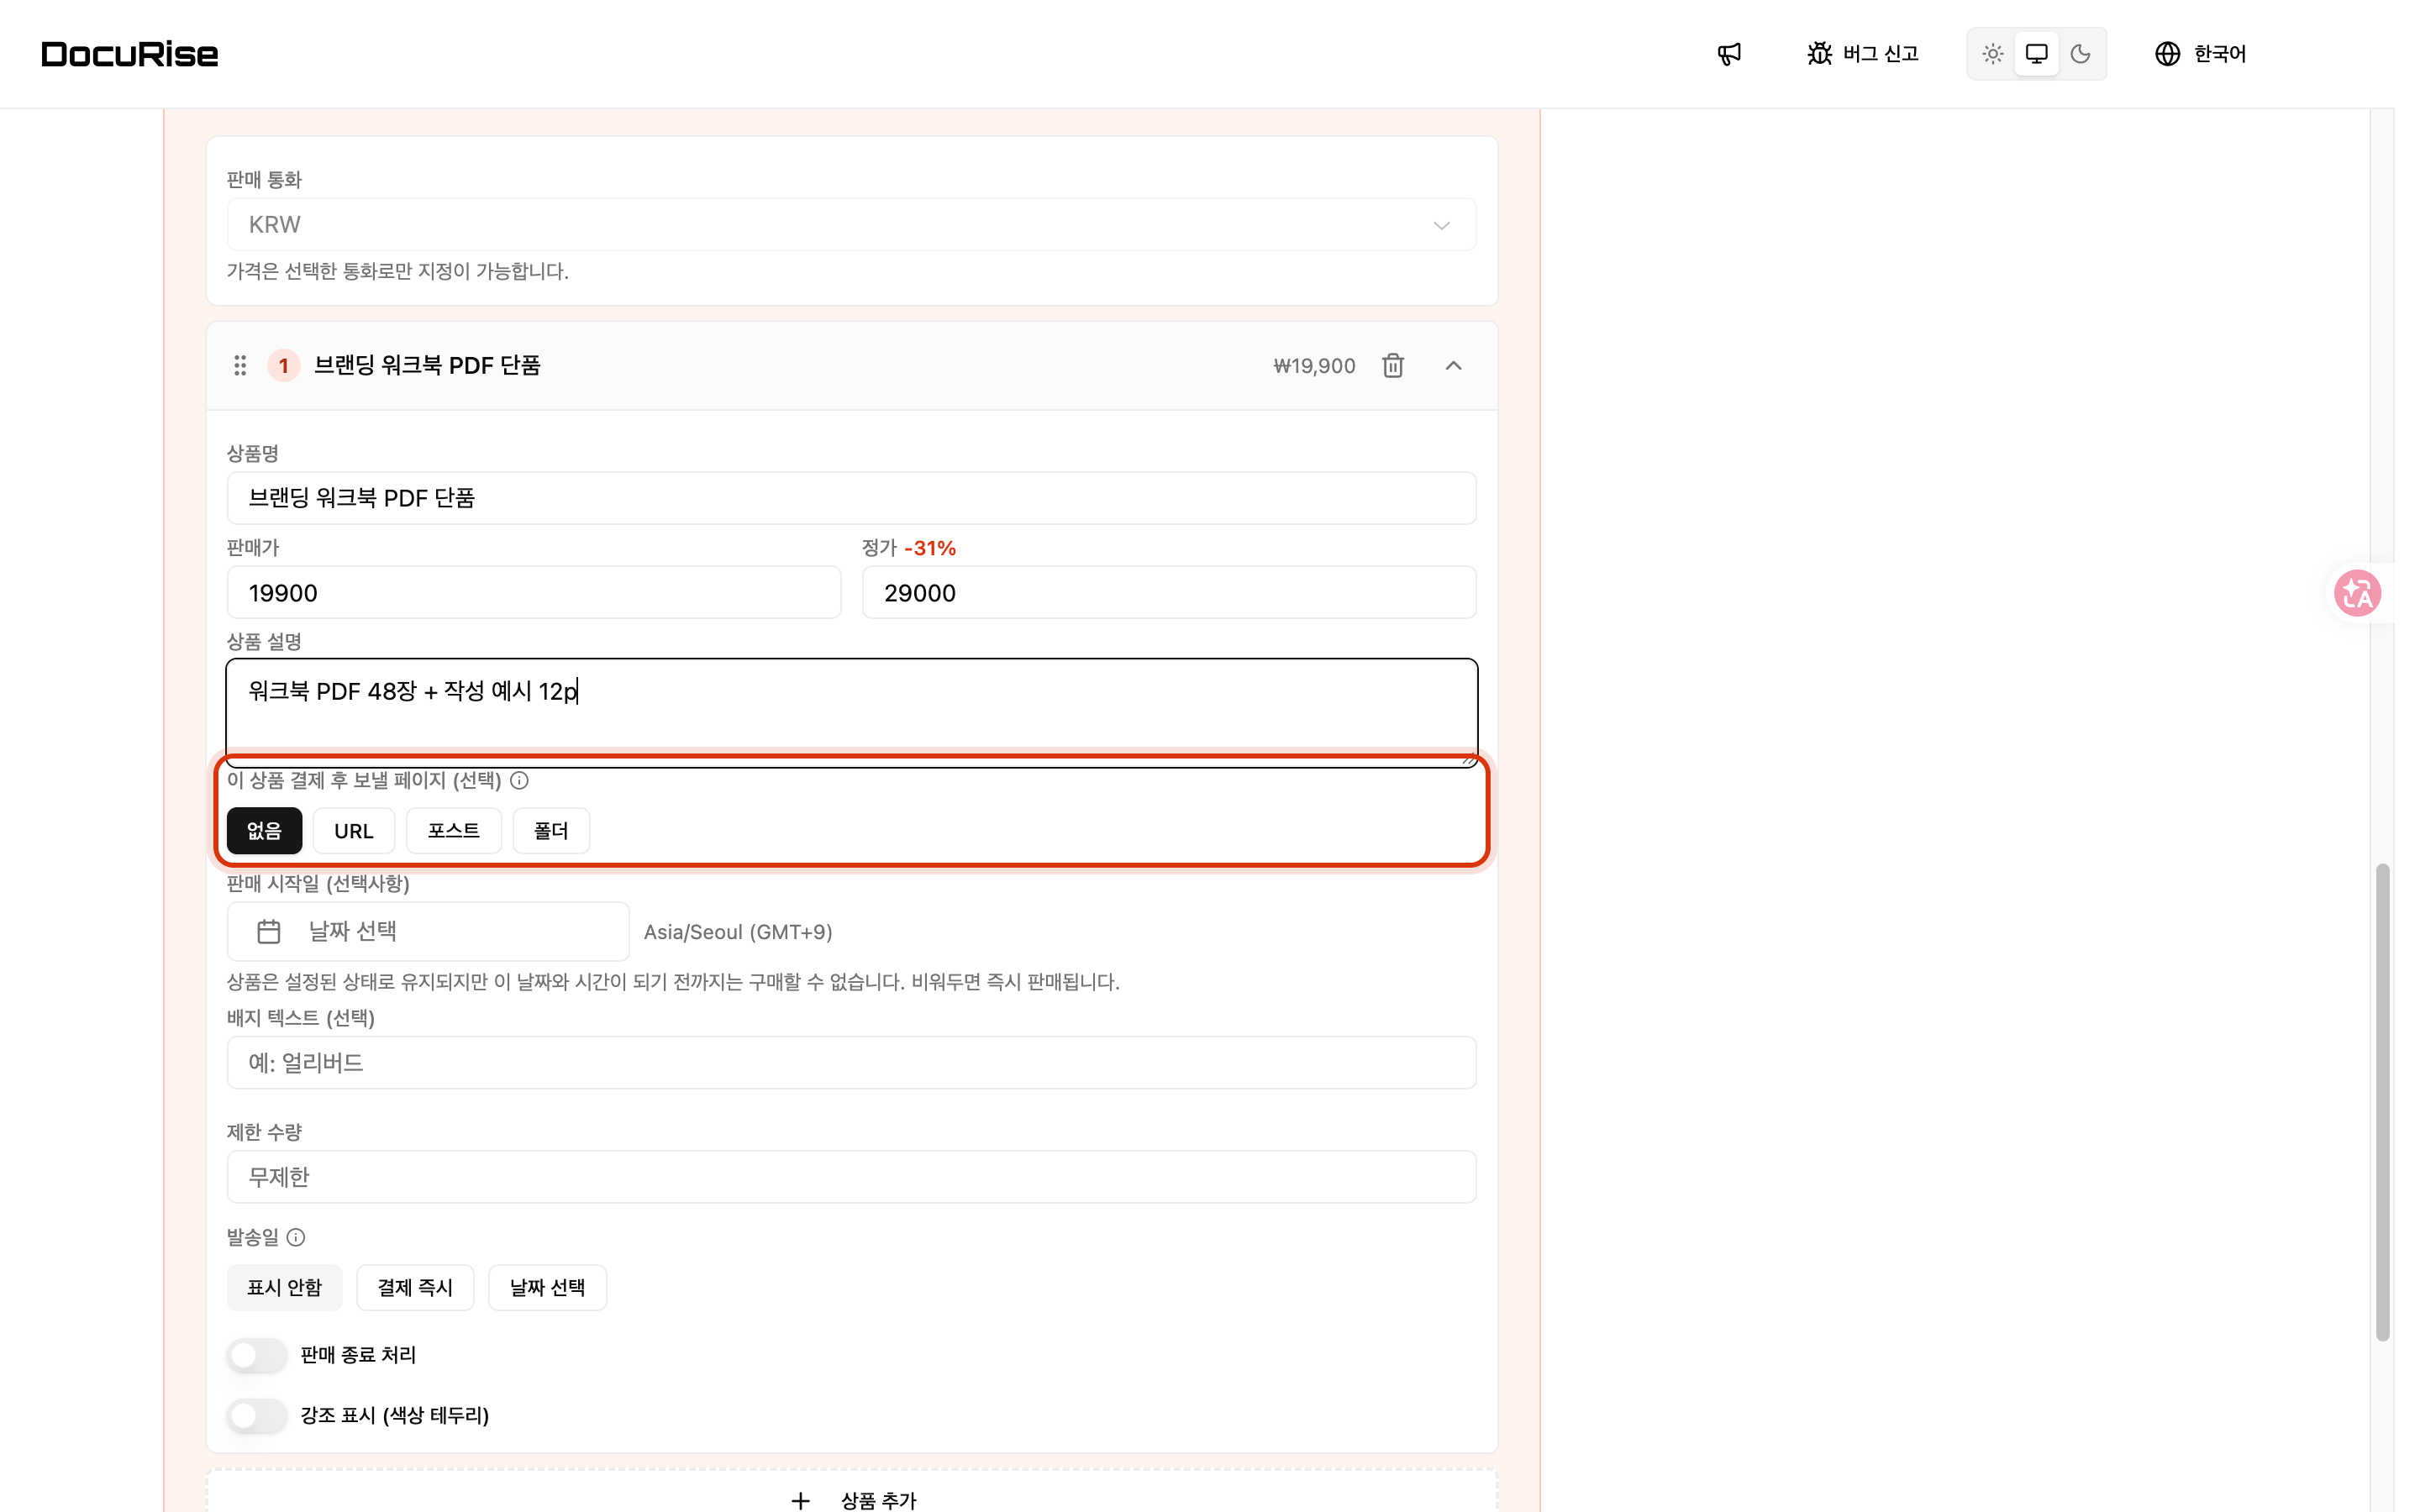Show info for 발송일

(296, 1238)
